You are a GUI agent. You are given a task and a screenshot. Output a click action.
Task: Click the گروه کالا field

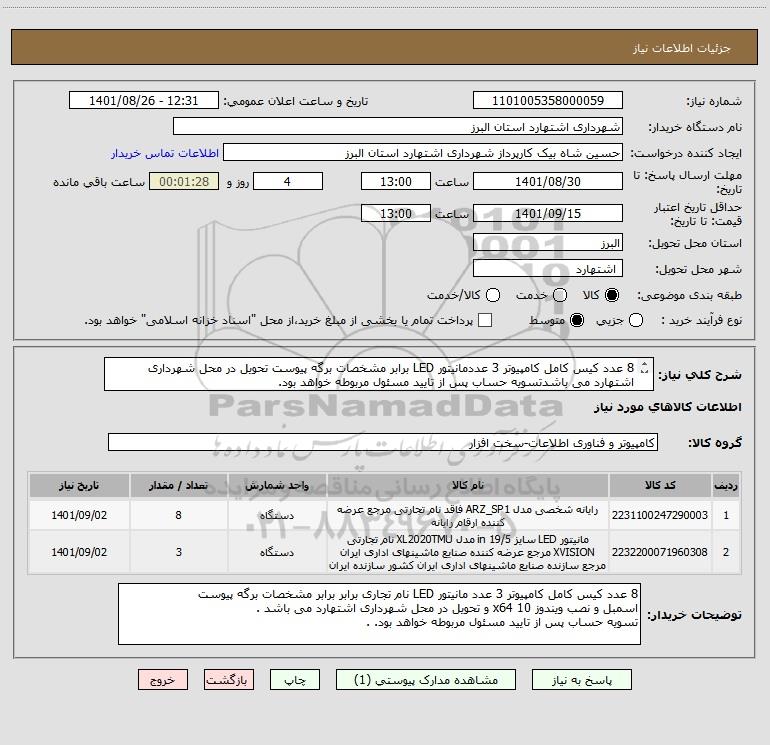point(383,442)
